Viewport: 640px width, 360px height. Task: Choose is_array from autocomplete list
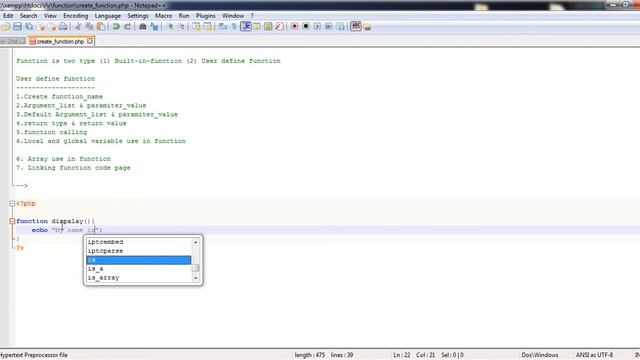(x=139, y=278)
